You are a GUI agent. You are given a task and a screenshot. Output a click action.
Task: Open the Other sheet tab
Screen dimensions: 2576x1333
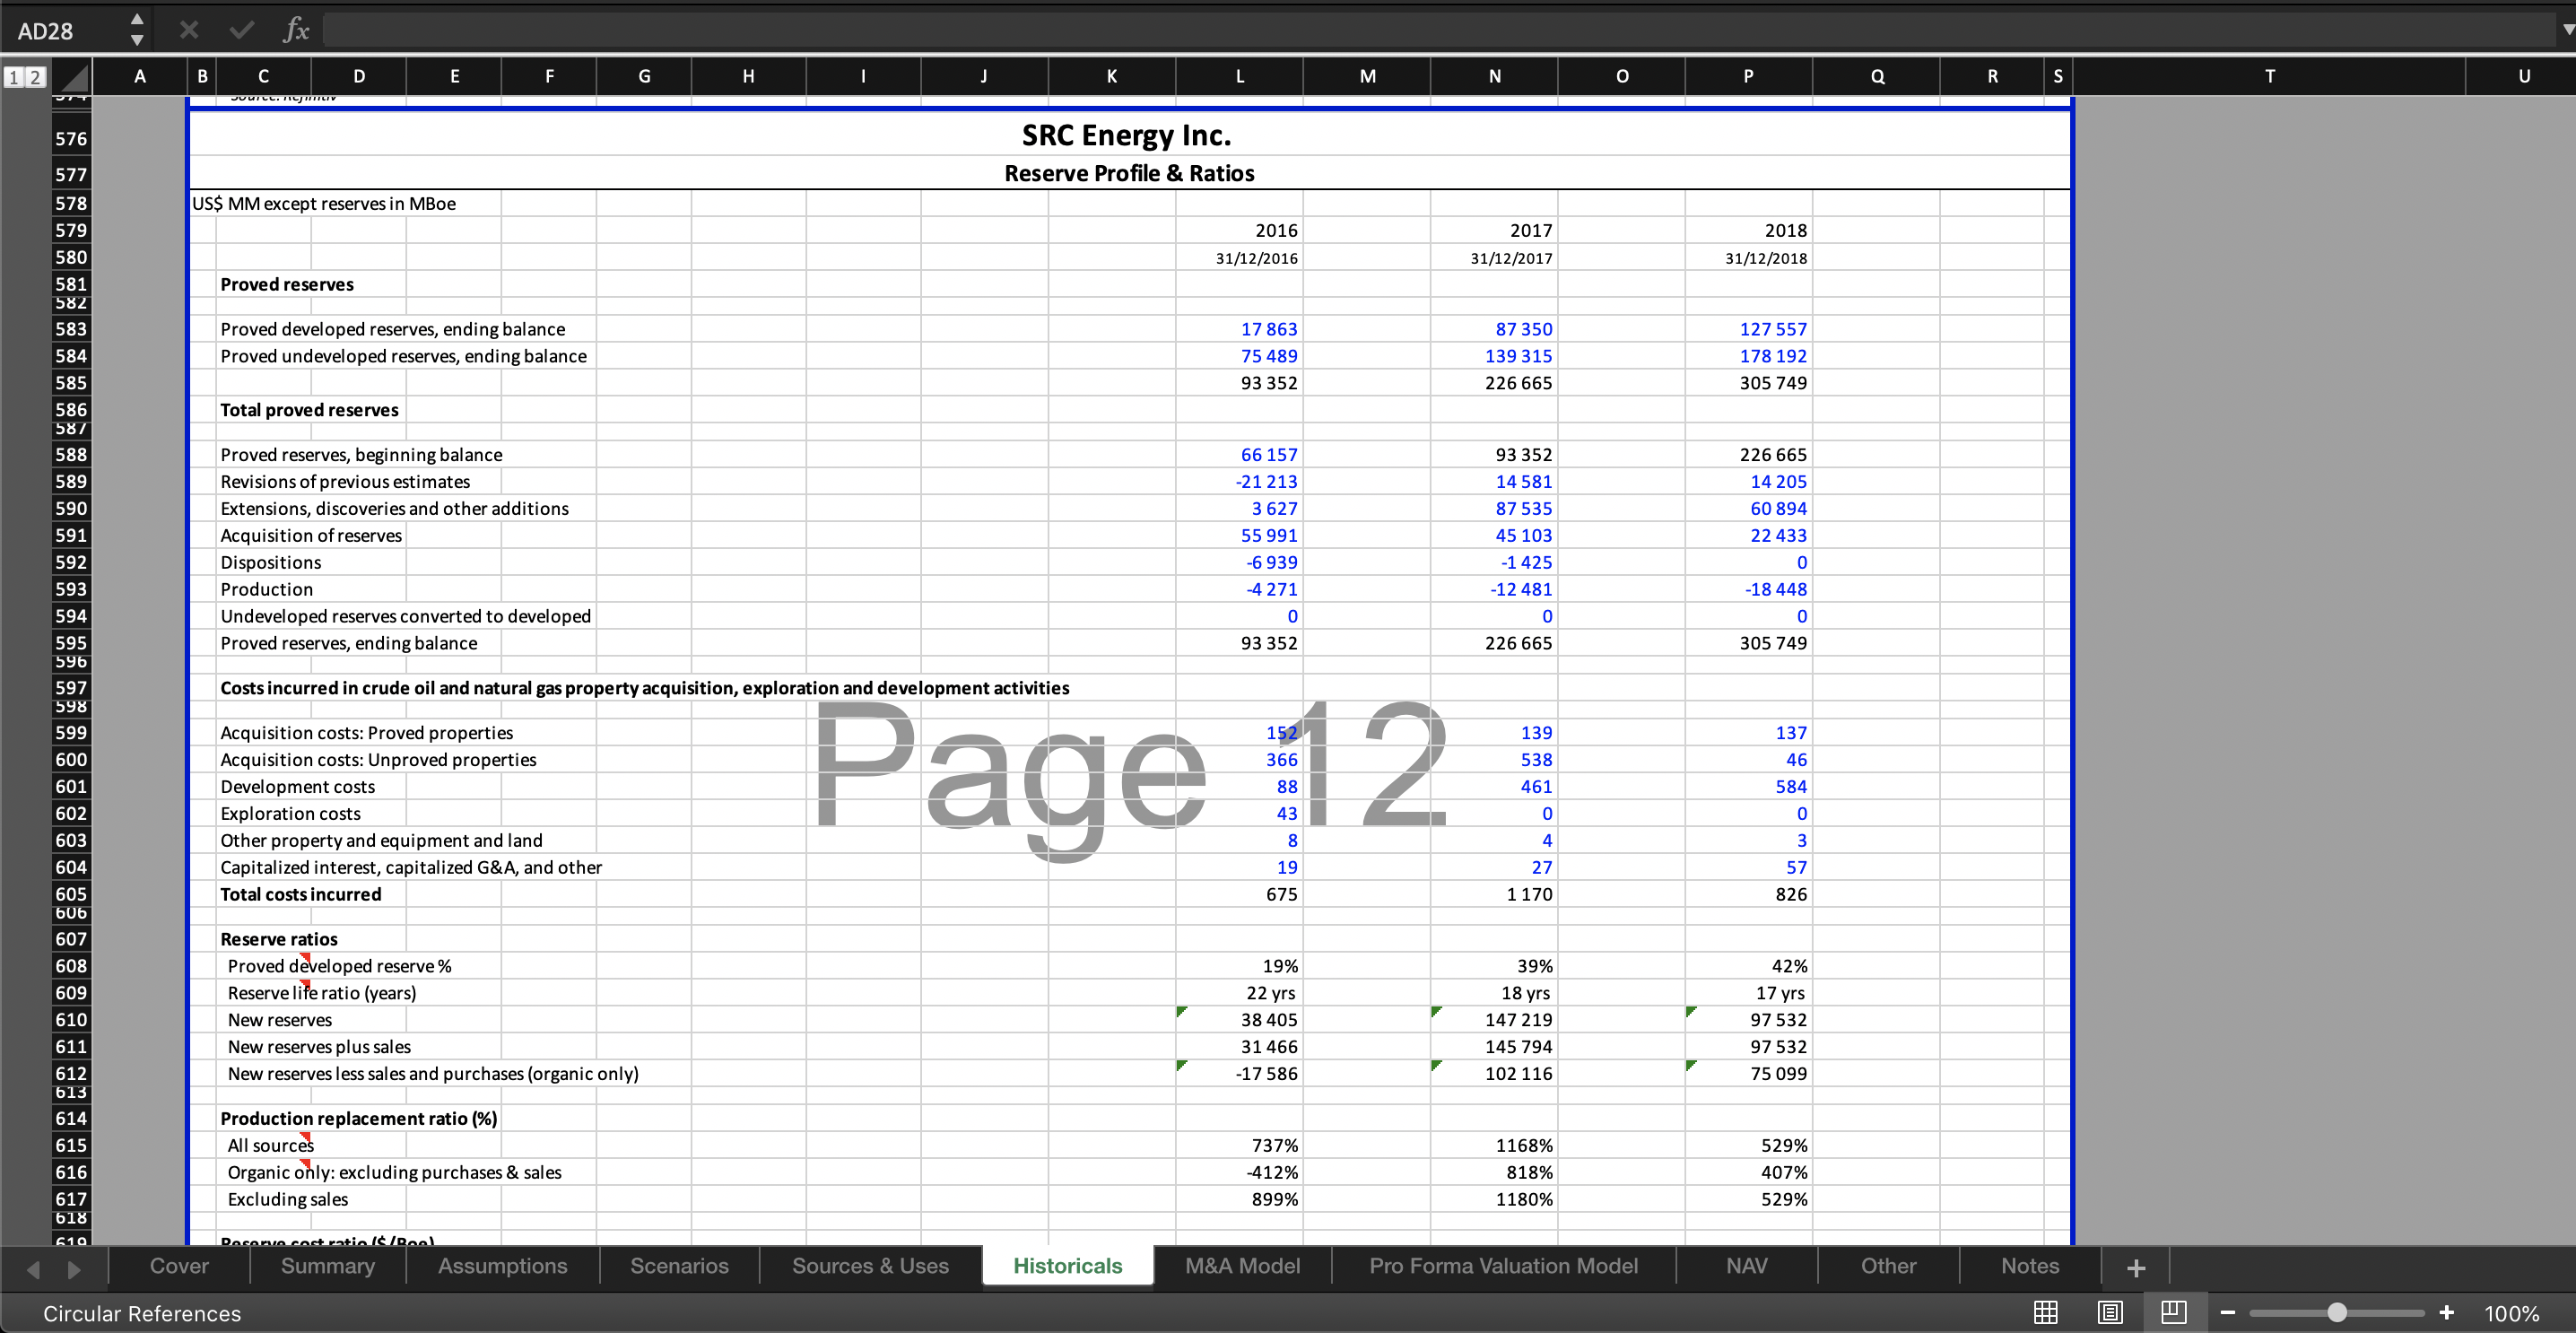pos(1888,1265)
